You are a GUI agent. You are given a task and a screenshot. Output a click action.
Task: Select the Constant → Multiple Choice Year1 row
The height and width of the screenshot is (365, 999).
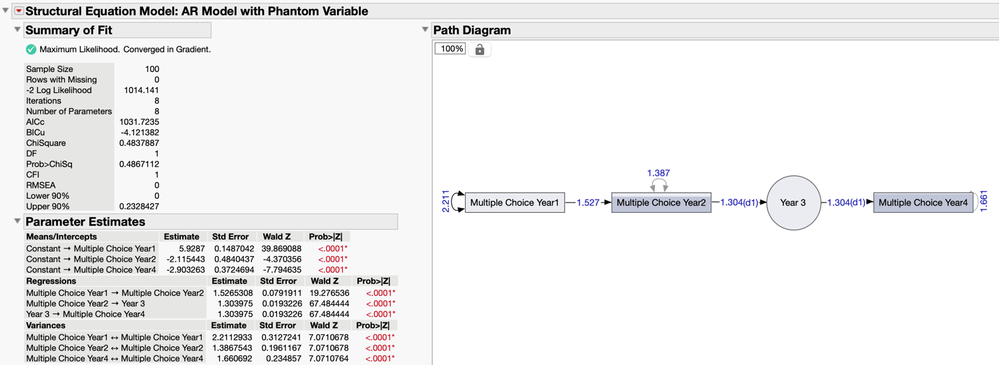187,248
